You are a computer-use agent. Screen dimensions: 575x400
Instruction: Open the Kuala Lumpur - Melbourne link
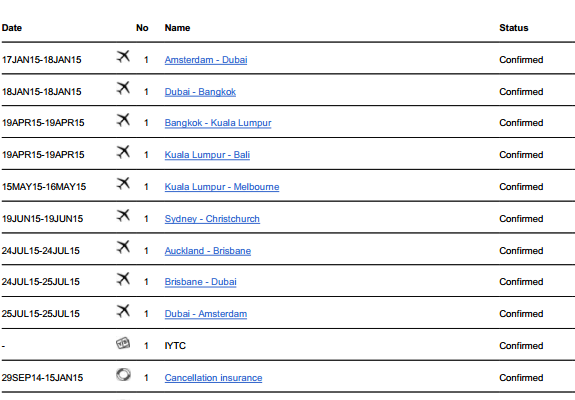click(222, 187)
